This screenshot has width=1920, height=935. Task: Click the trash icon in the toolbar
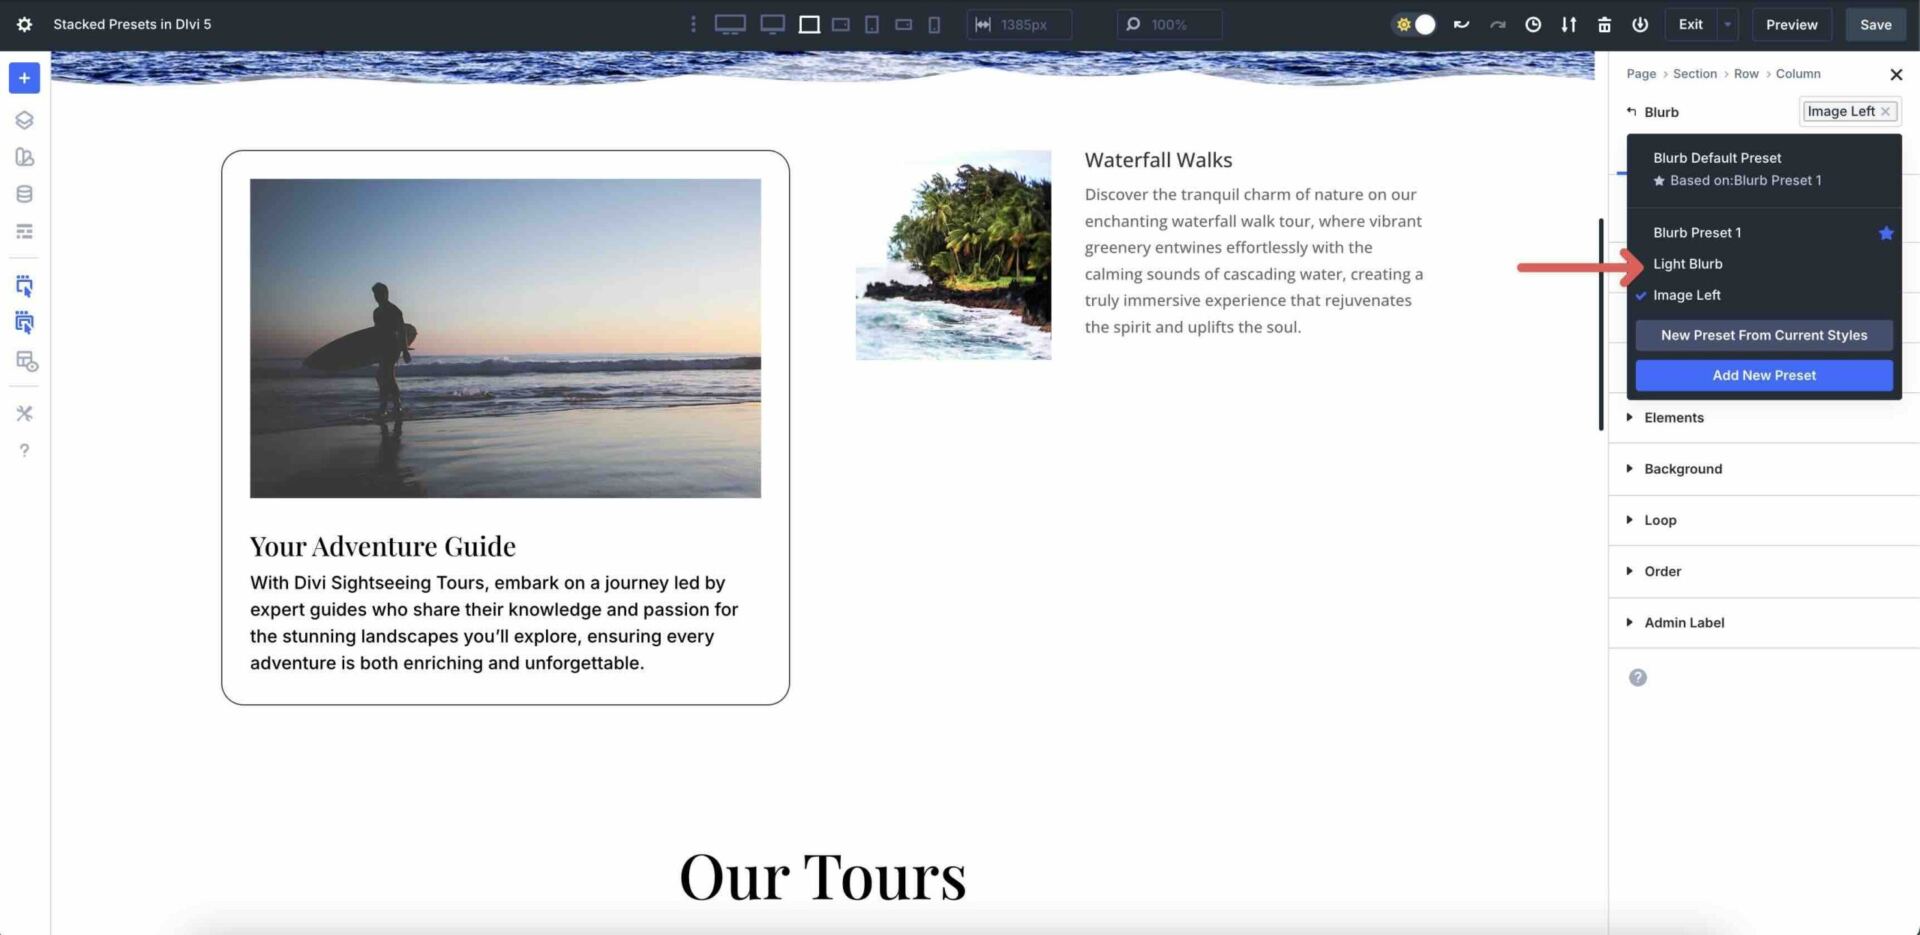click(1606, 24)
